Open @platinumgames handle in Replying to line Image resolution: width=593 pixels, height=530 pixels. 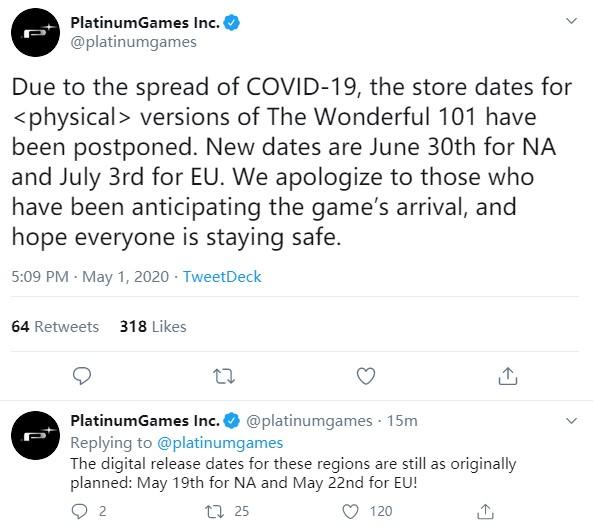coord(220,443)
